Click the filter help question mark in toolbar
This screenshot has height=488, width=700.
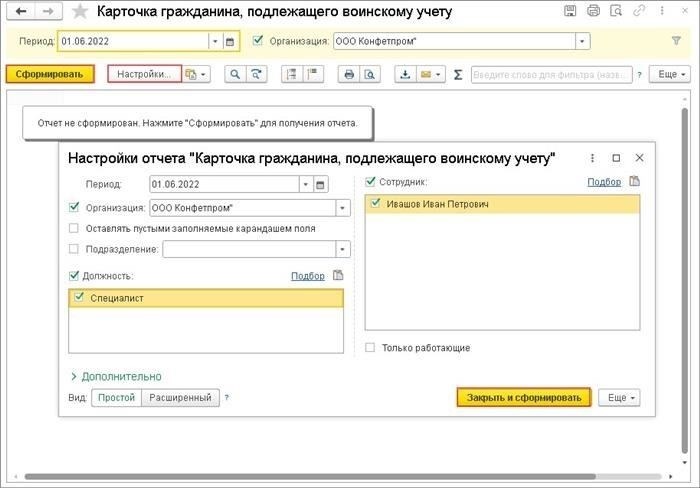(639, 75)
